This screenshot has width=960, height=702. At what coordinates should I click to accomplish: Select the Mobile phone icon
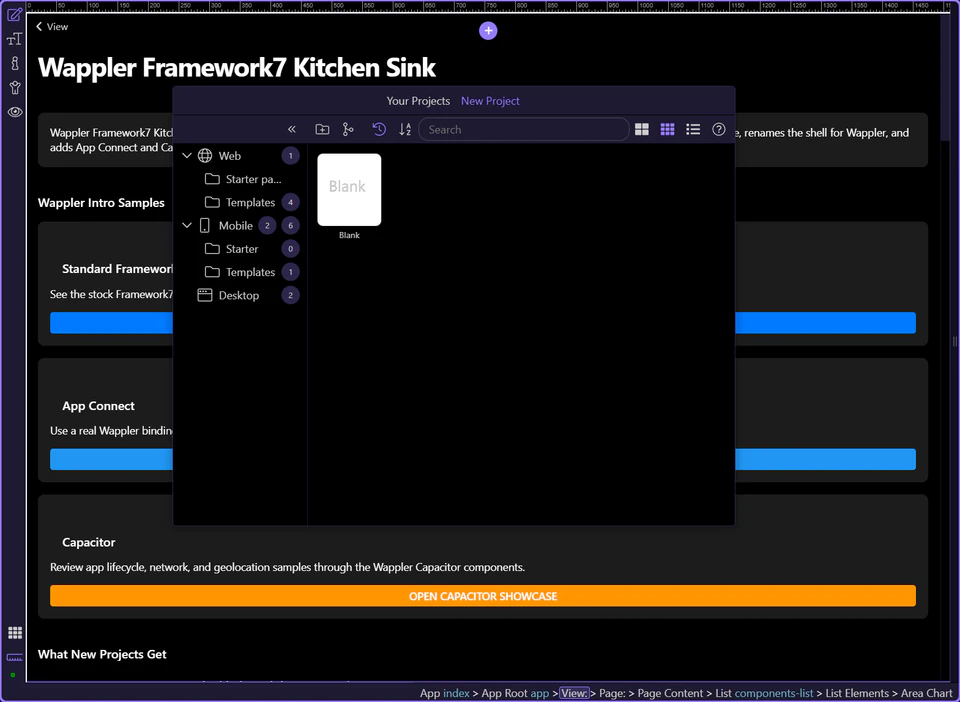[x=205, y=225]
